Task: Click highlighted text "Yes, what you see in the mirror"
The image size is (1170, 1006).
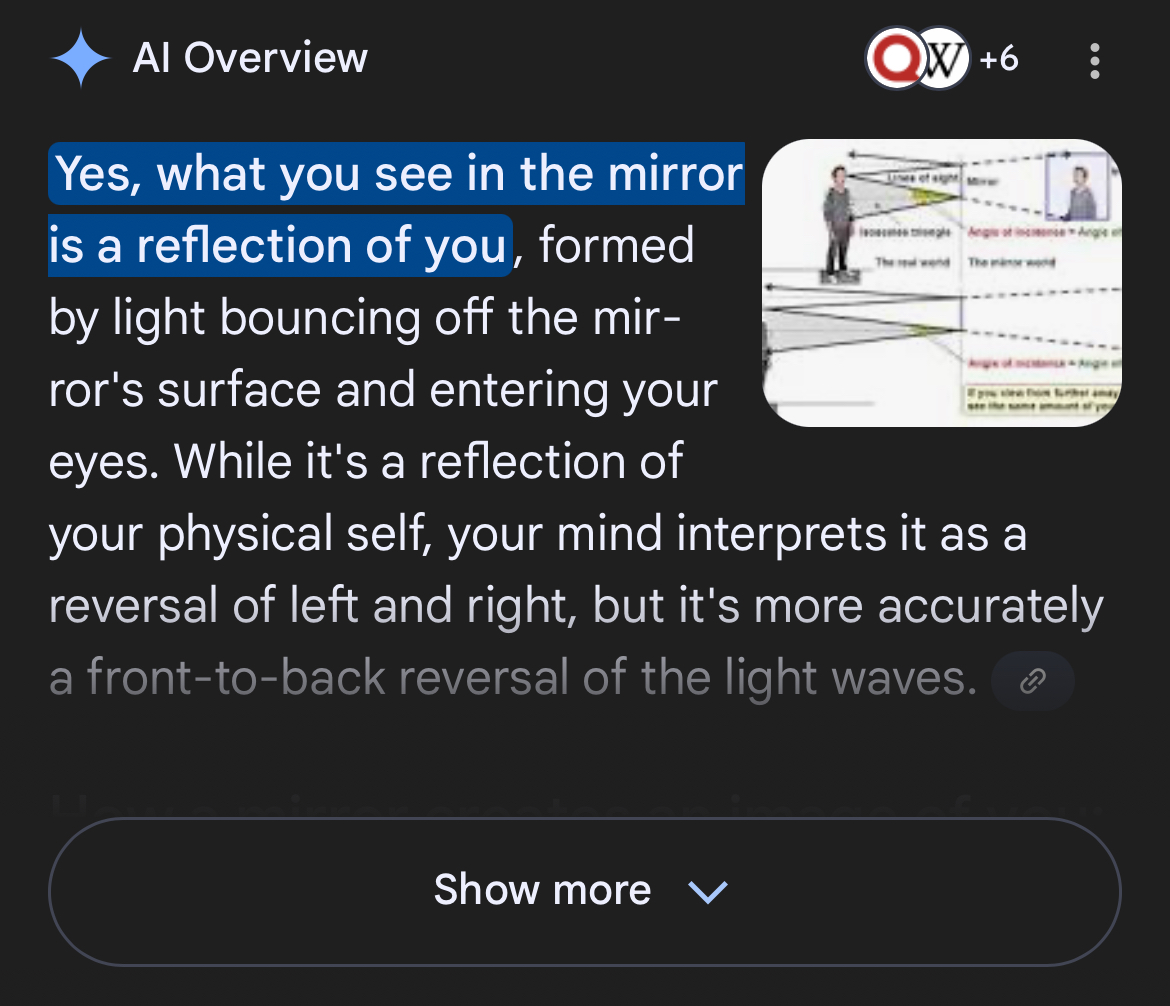Action: coord(398,174)
